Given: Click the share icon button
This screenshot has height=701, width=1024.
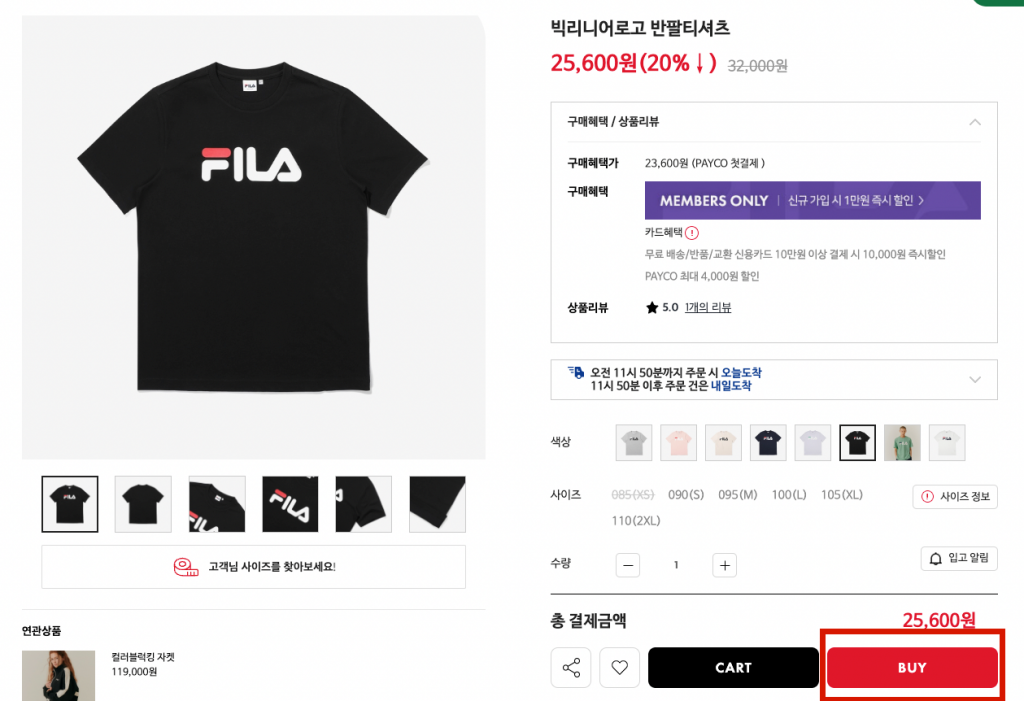Looking at the screenshot, I should click(x=571, y=668).
